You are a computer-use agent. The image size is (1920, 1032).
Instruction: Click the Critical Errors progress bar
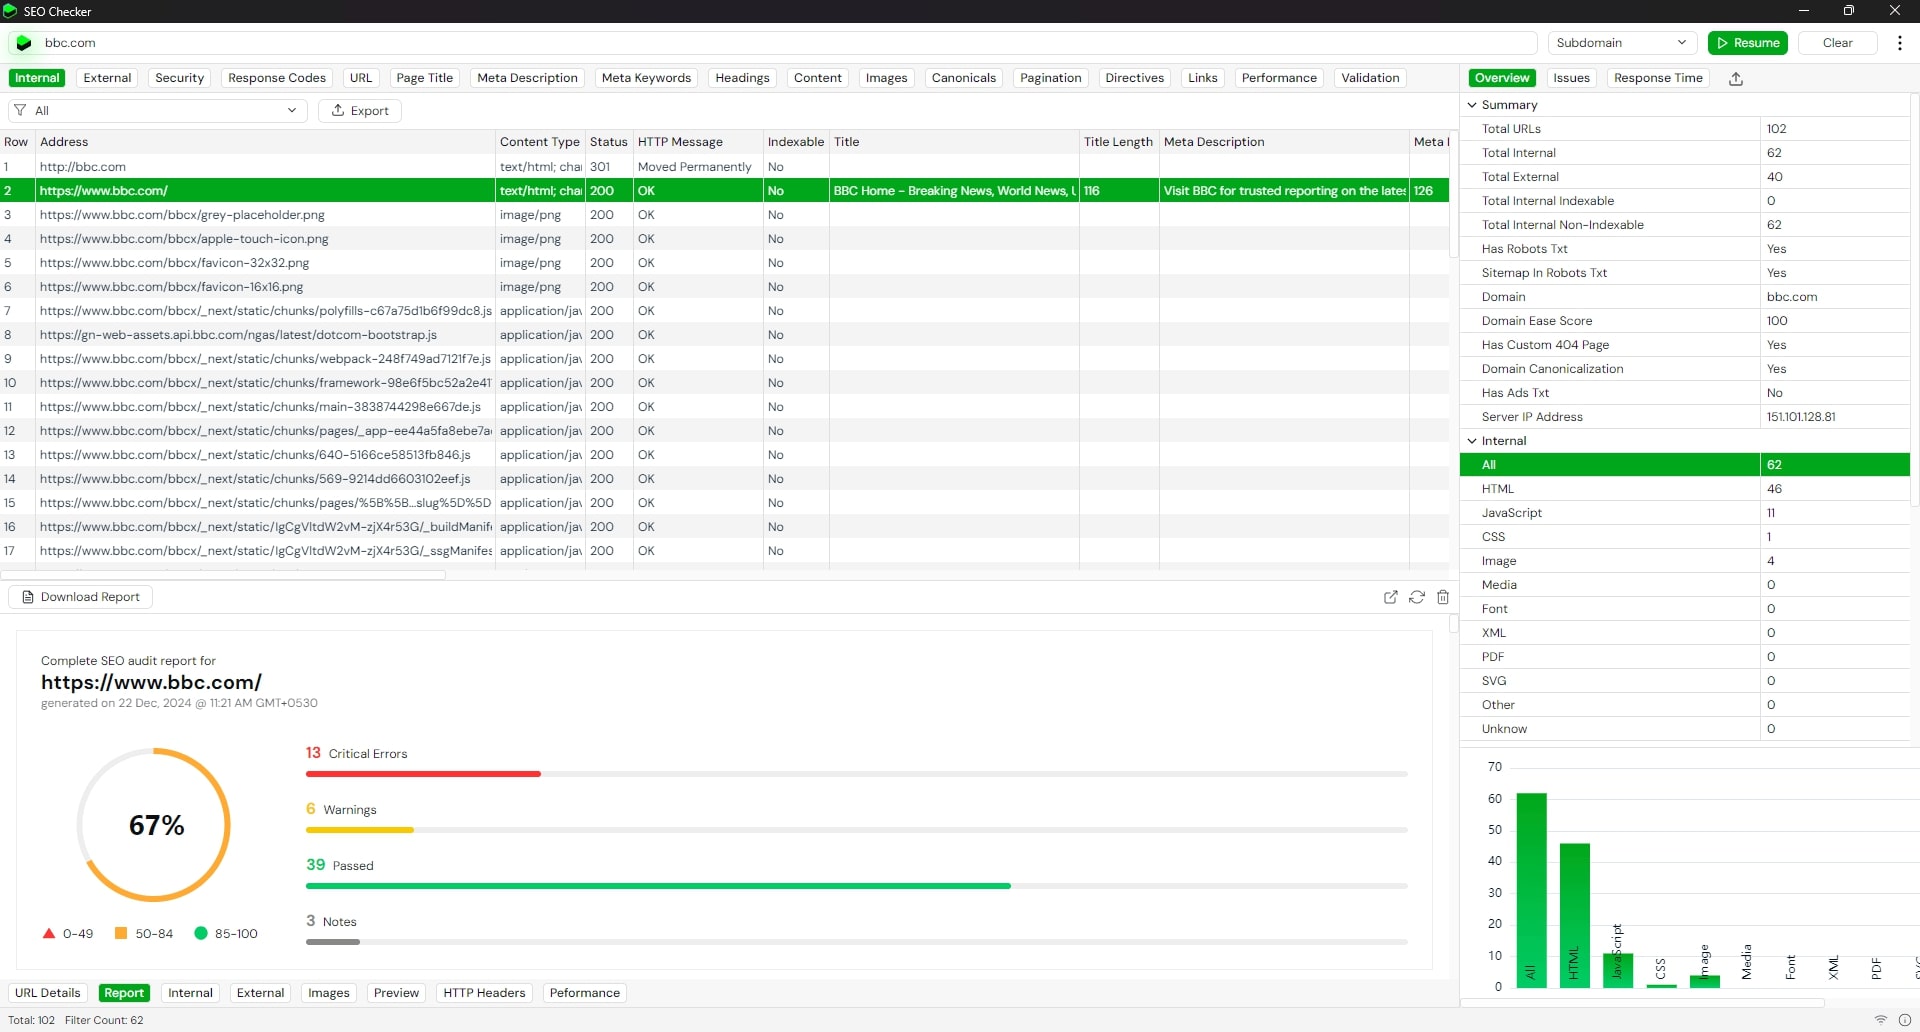(x=856, y=774)
